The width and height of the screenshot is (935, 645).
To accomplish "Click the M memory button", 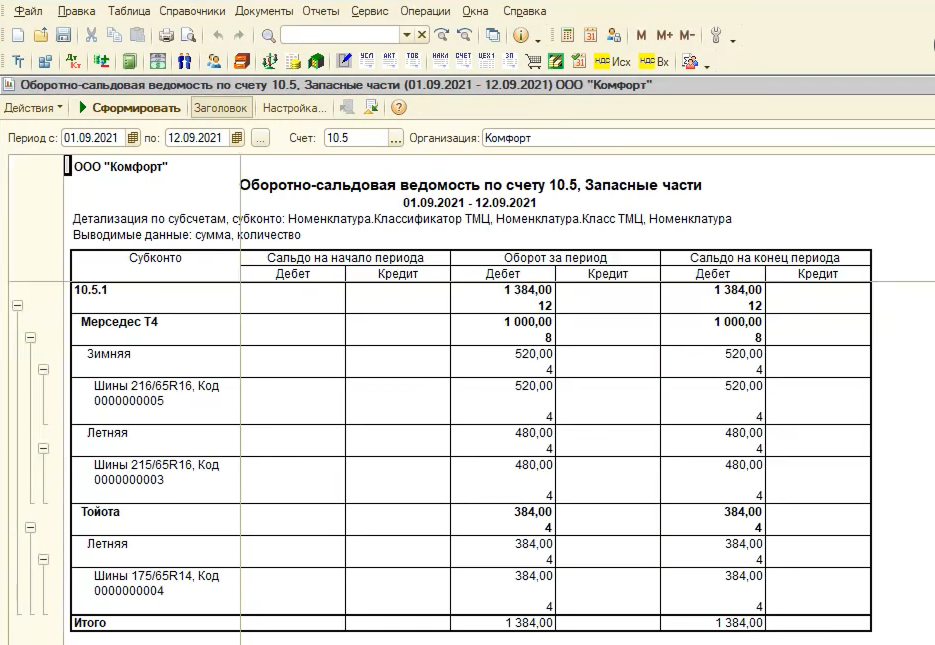I will (642, 35).
